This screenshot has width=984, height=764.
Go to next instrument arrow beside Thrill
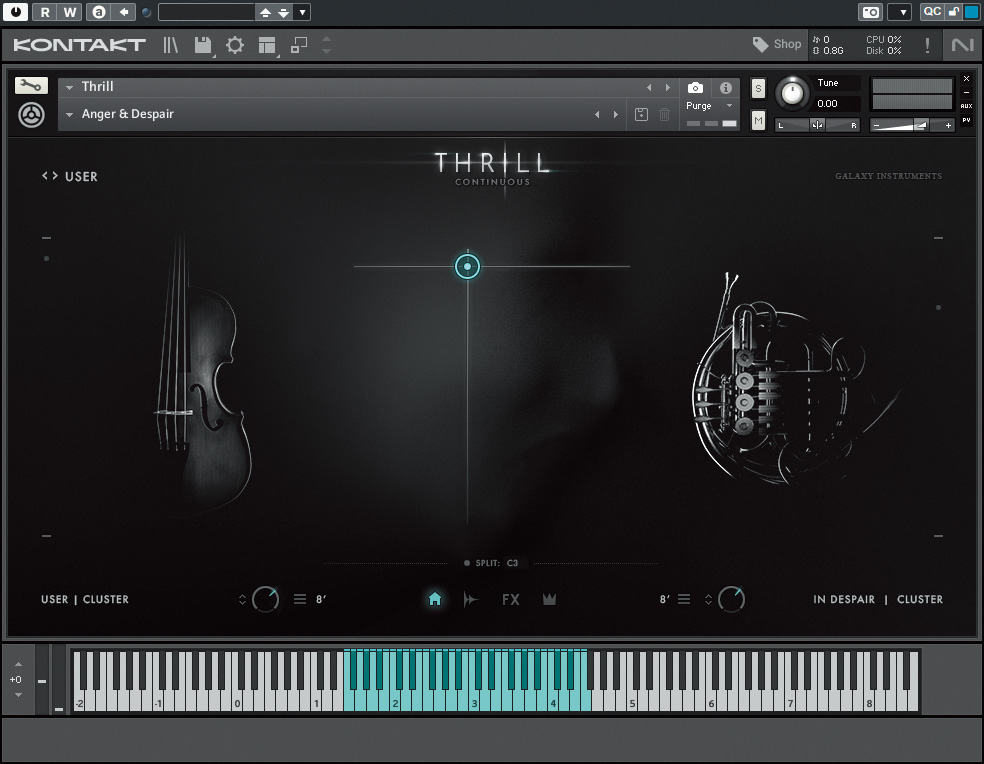(x=668, y=87)
